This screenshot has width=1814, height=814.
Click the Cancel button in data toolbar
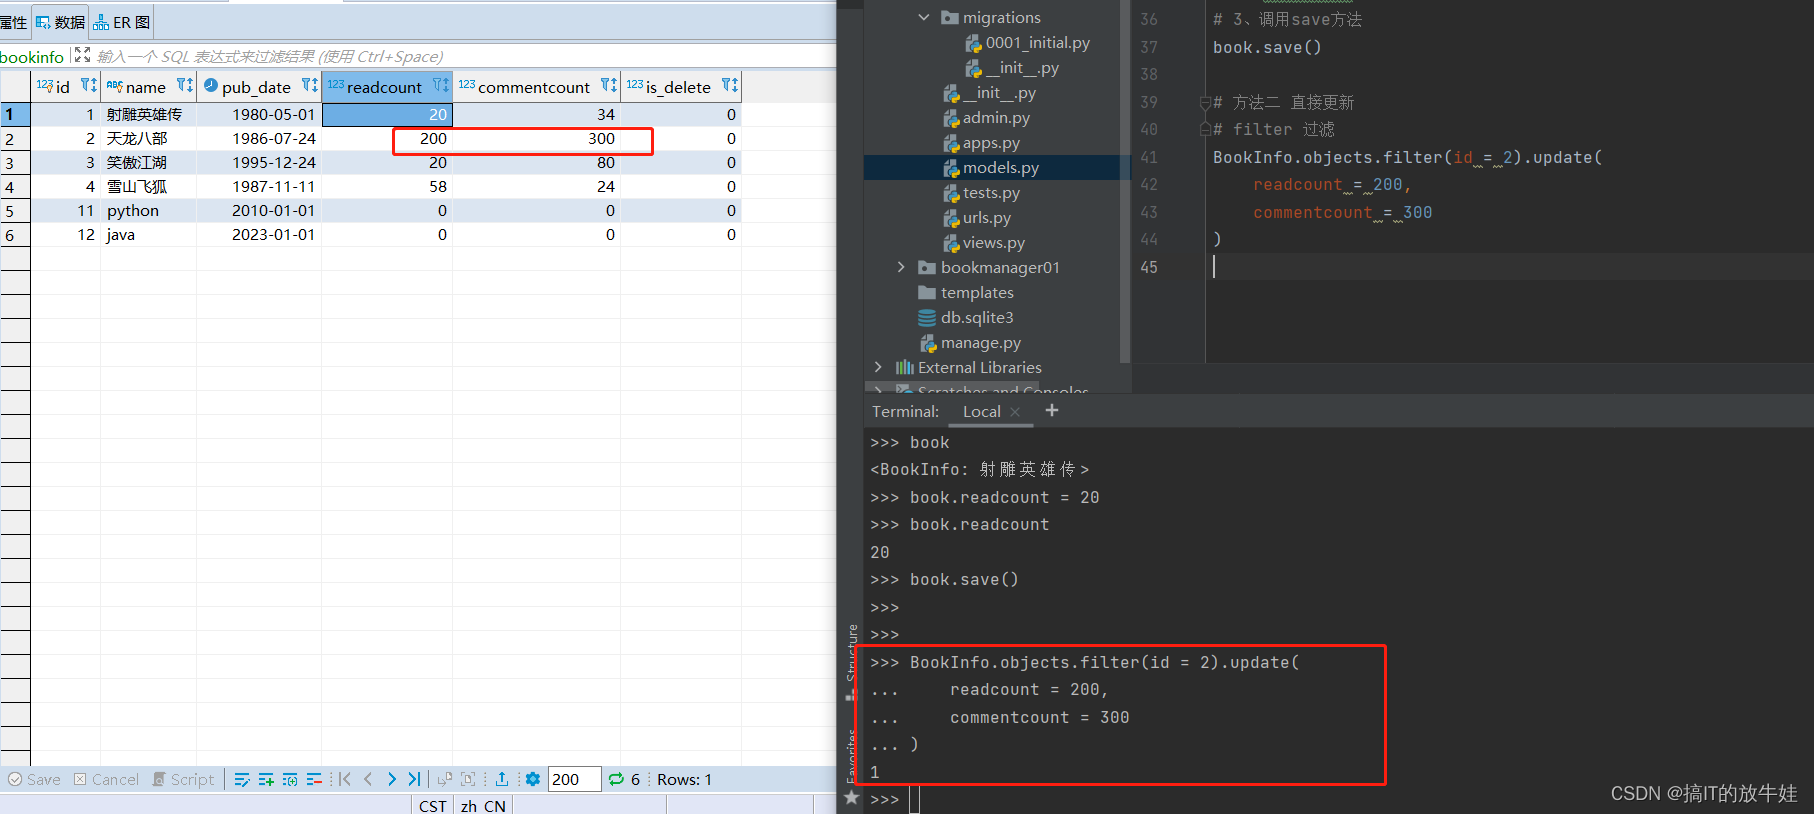[106, 779]
